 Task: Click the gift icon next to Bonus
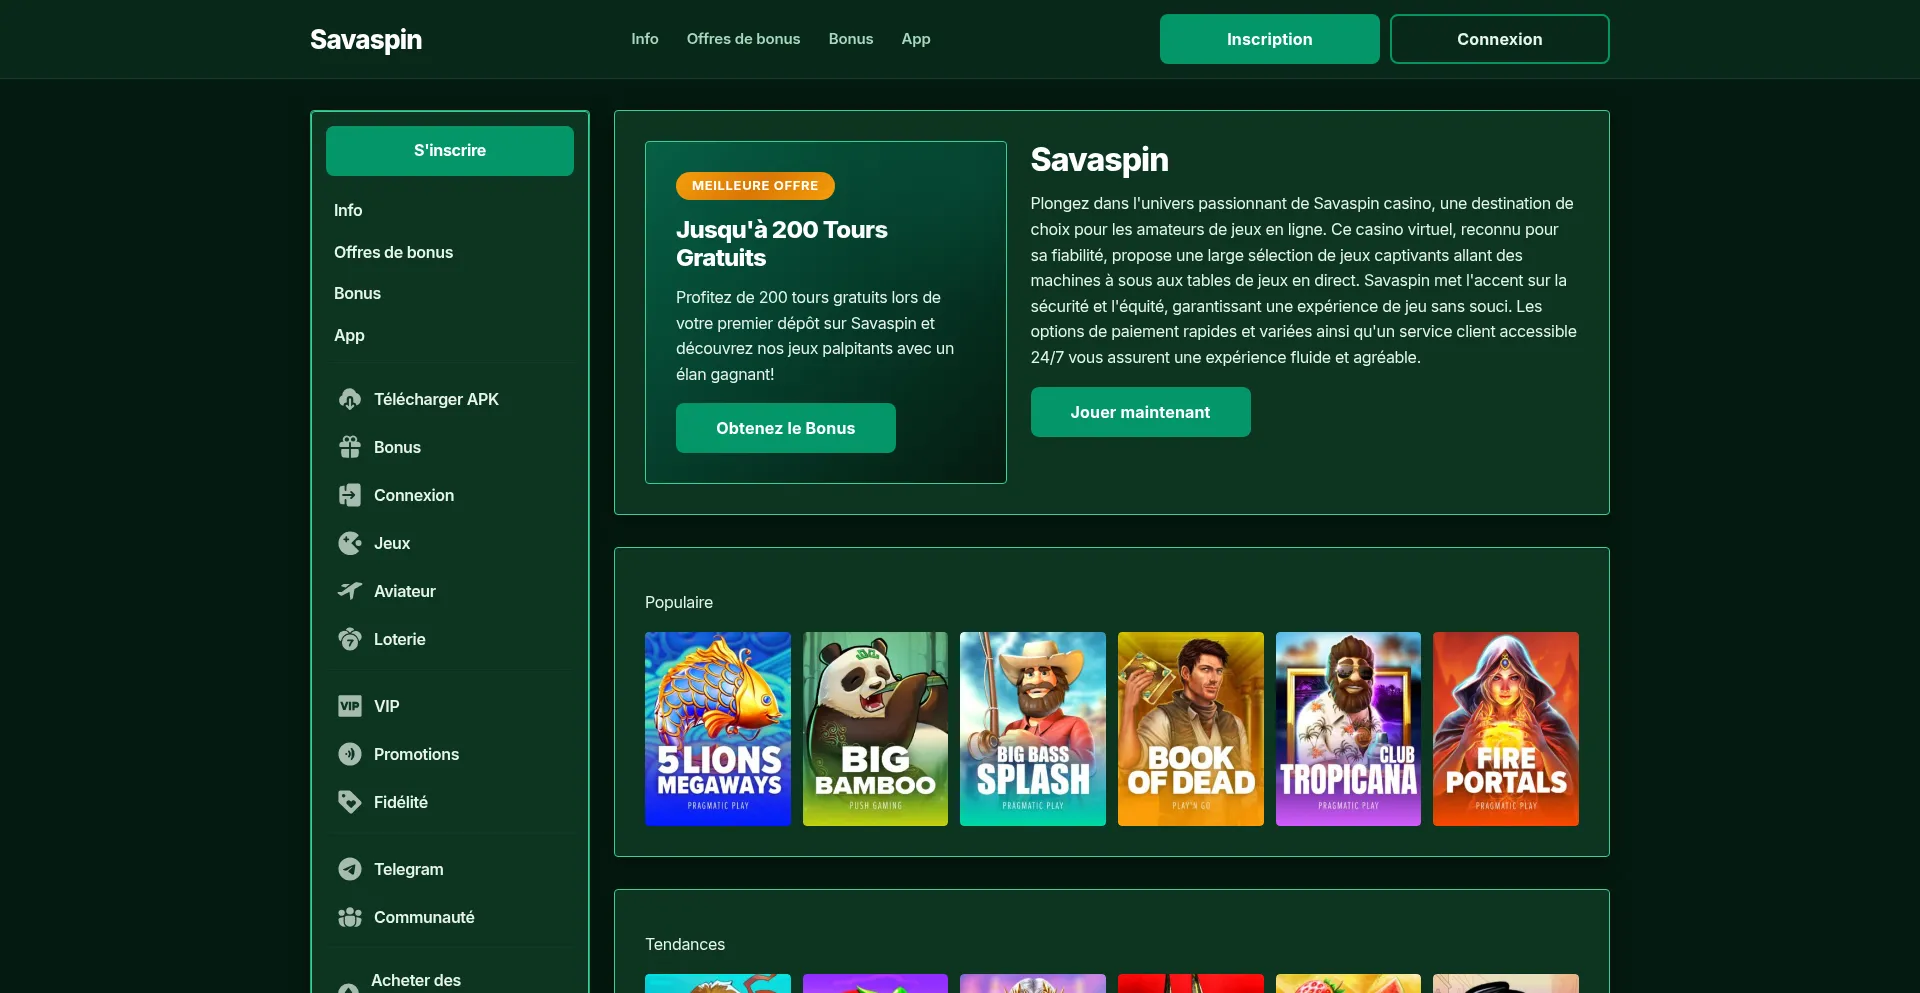tap(349, 447)
